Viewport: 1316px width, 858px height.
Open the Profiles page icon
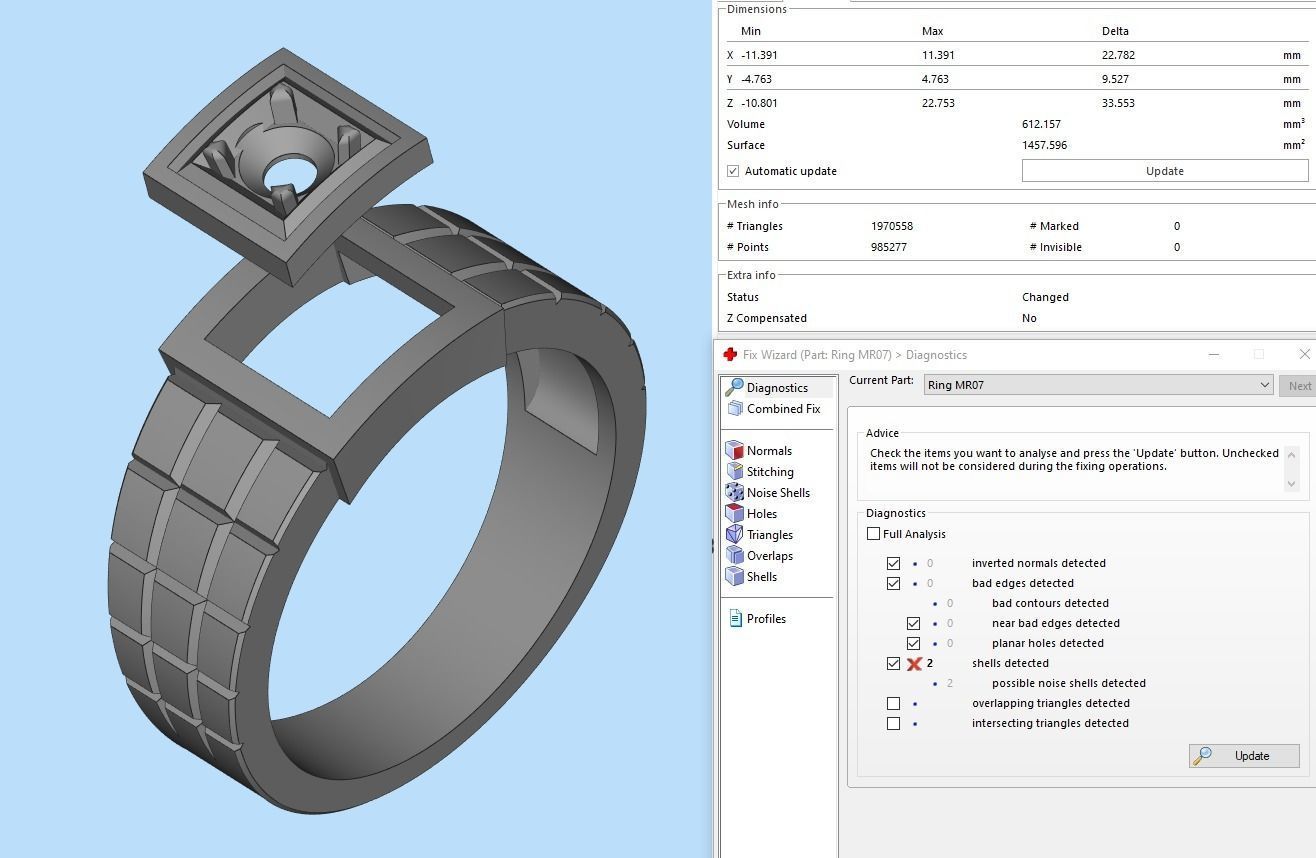coord(735,618)
